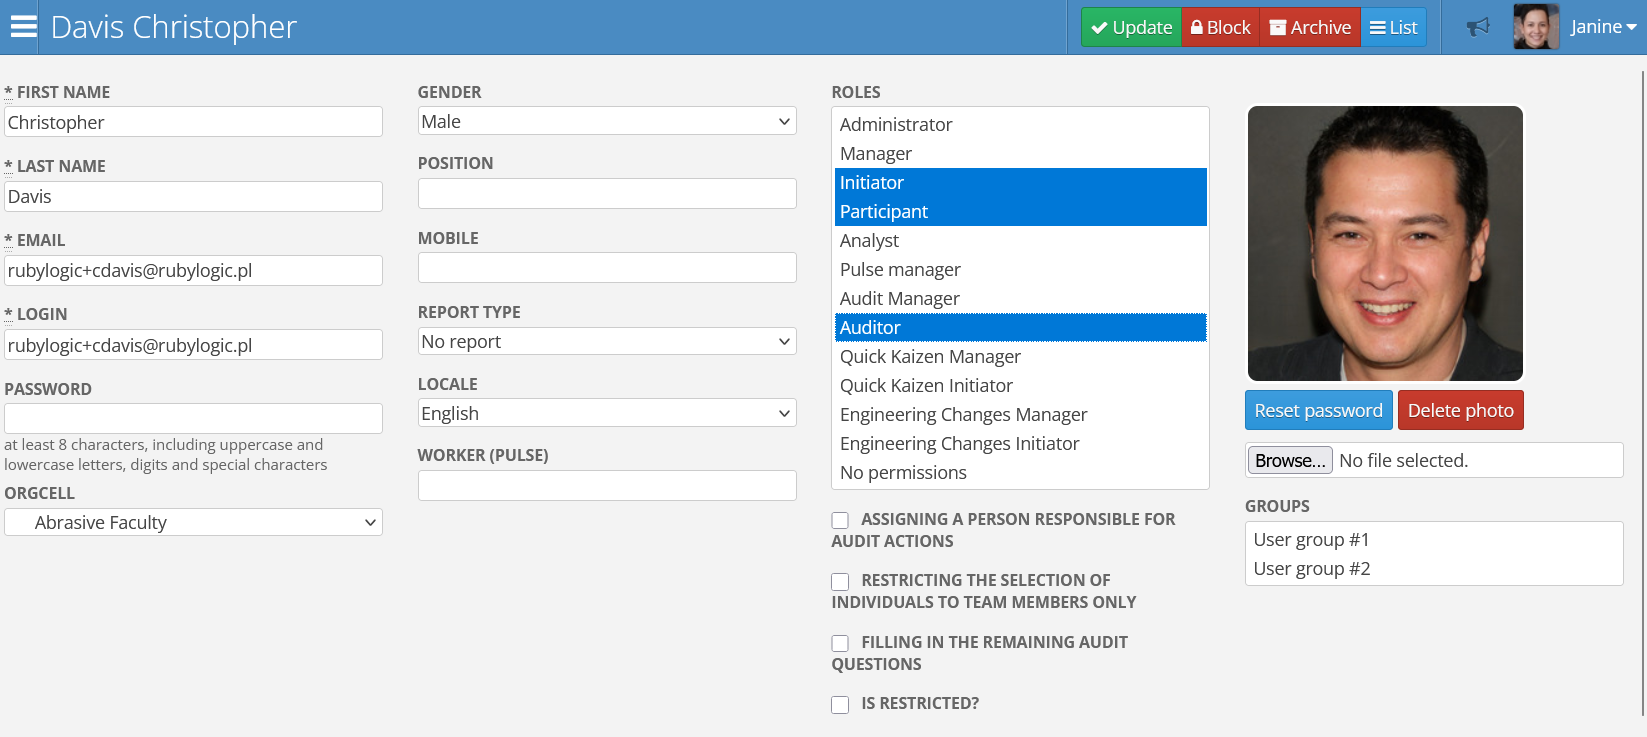Screen dimensions: 1647x737
Task: Click the Archive button
Action: point(1310,27)
